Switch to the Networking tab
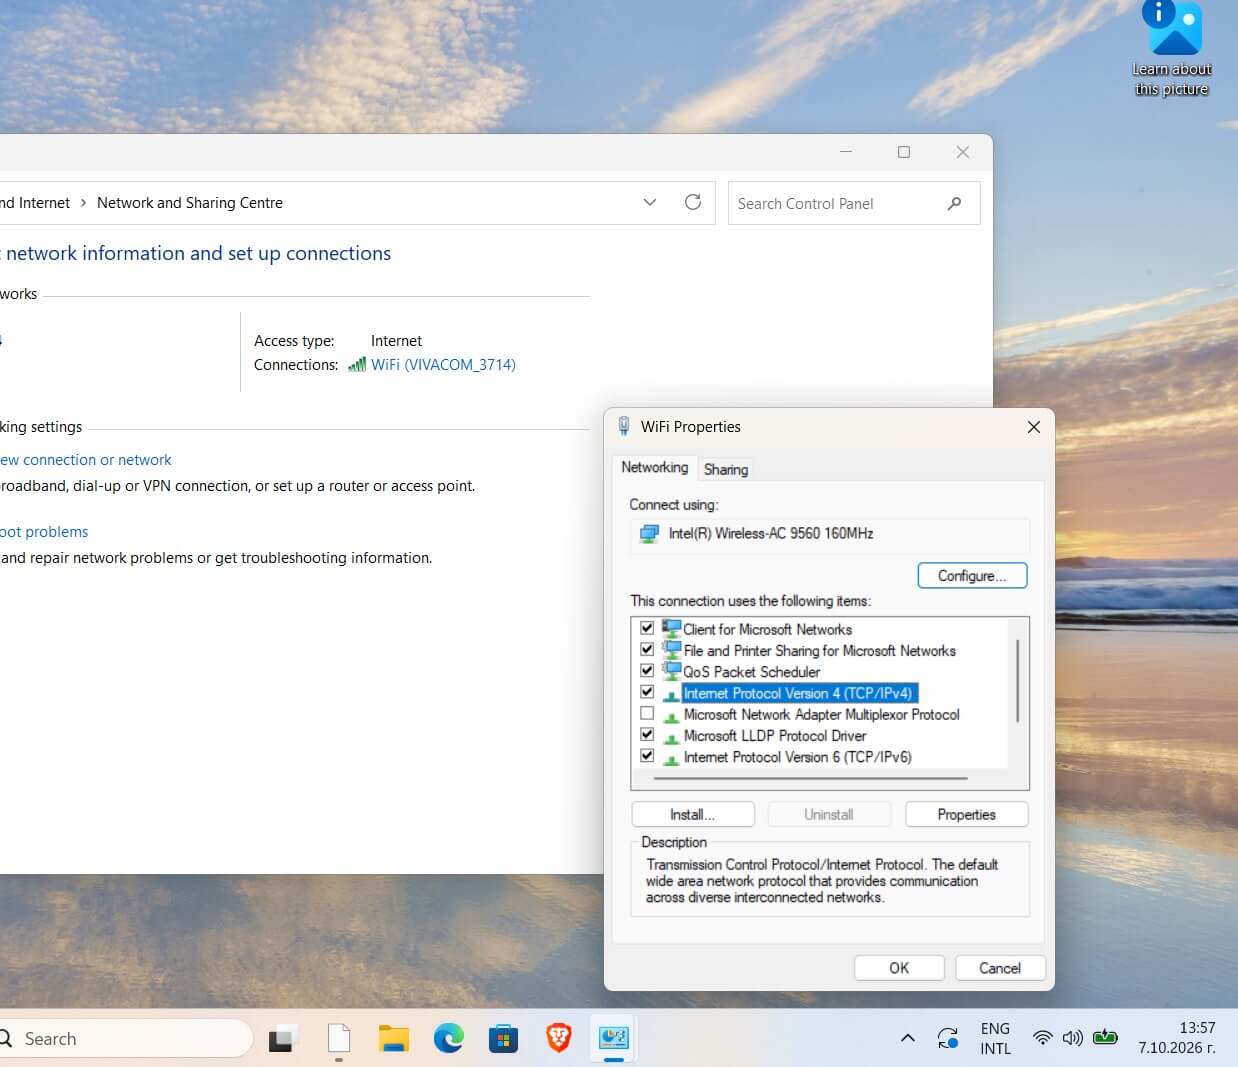This screenshot has height=1067, width=1238. pyautogui.click(x=655, y=467)
